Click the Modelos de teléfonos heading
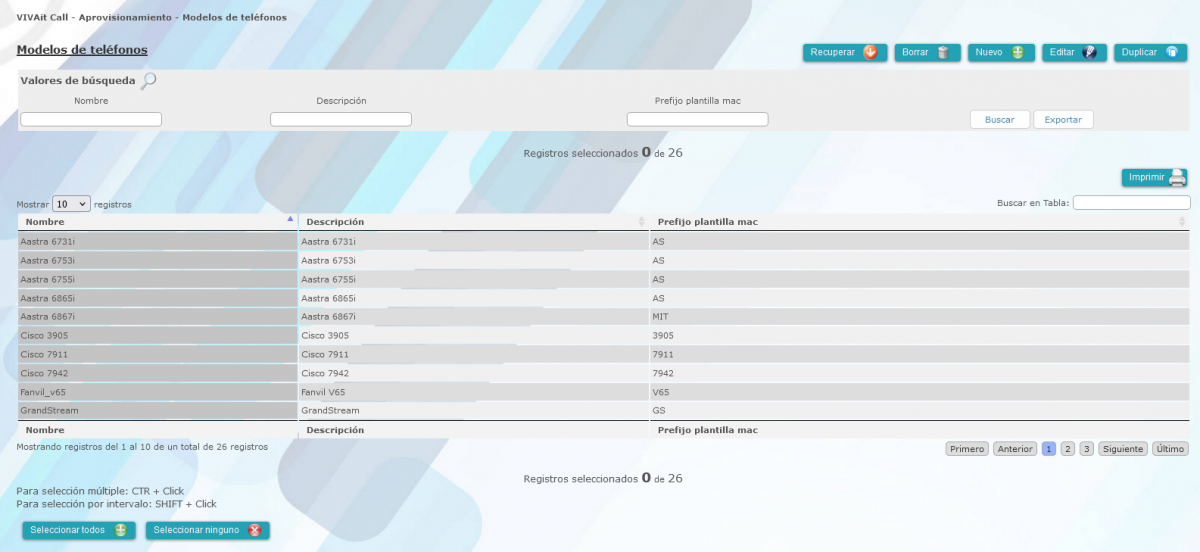The image size is (1200, 552). coord(82,49)
